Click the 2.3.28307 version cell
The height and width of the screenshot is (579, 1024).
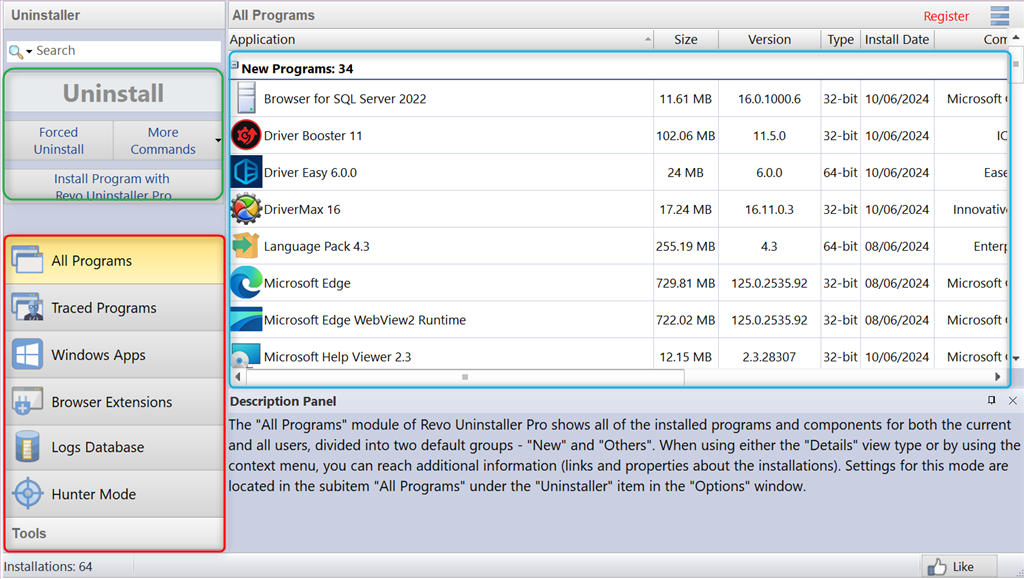point(769,357)
